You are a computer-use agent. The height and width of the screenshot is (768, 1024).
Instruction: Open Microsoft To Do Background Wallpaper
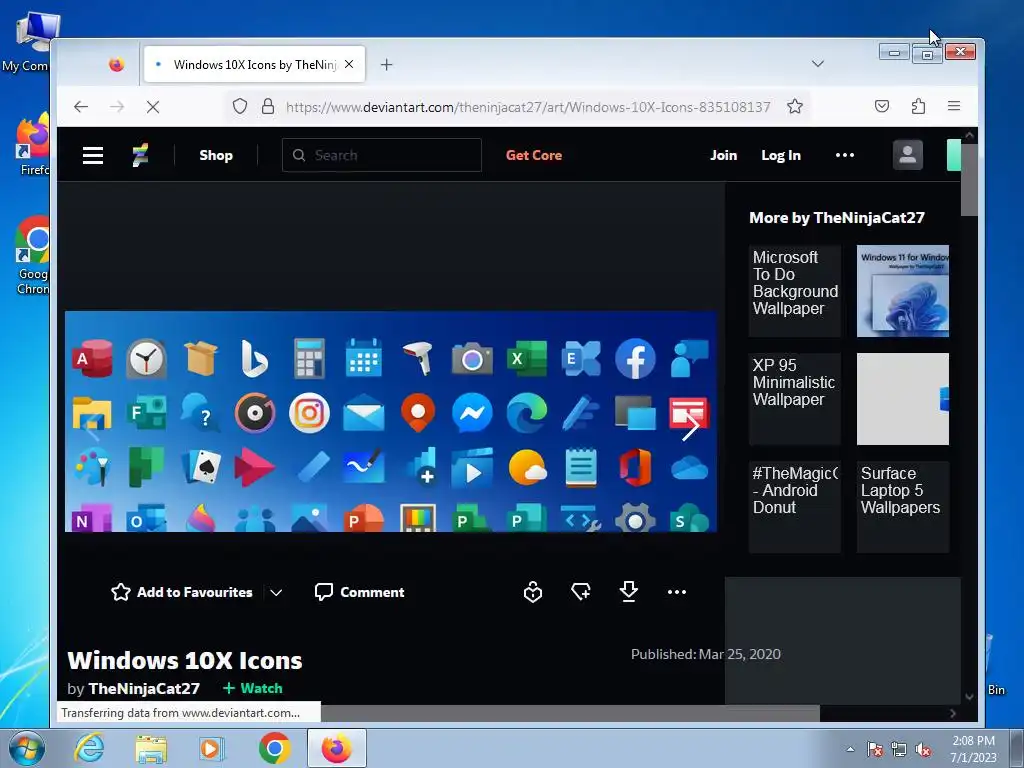795,291
